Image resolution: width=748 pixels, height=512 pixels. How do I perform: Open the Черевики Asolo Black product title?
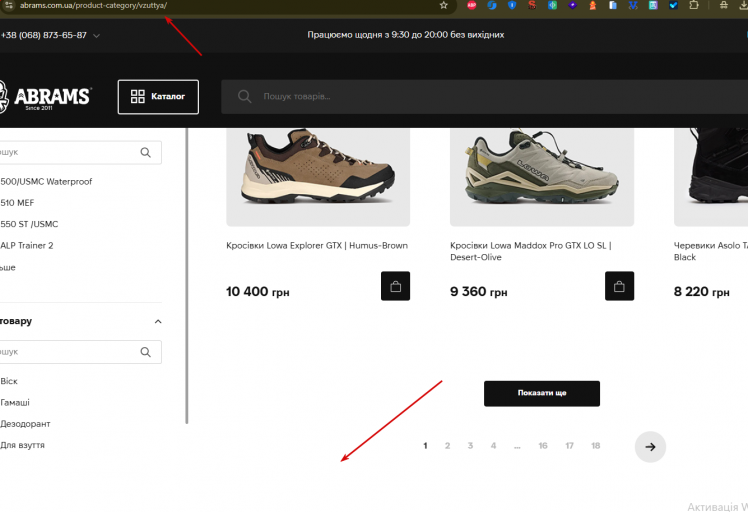point(711,251)
